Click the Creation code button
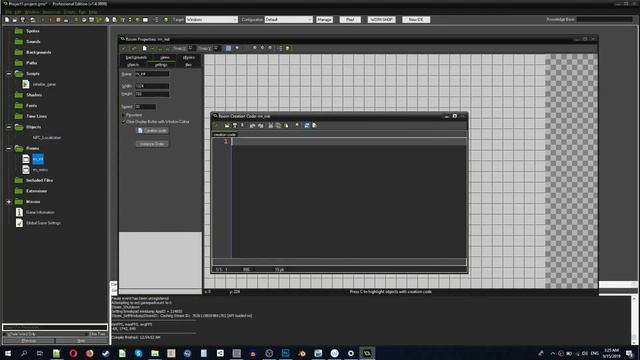The image size is (640, 360). point(152,131)
